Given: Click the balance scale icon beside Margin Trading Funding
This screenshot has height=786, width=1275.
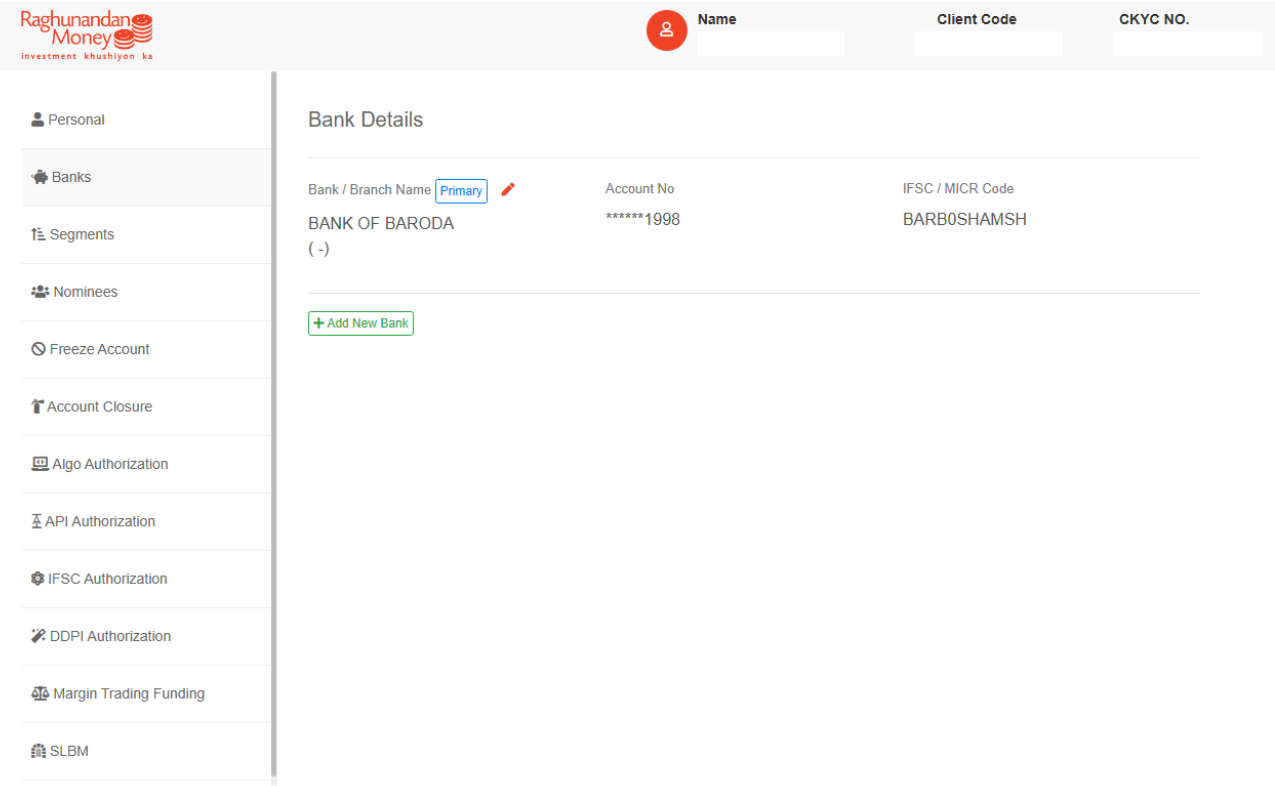Looking at the screenshot, I should pyautogui.click(x=40, y=694).
